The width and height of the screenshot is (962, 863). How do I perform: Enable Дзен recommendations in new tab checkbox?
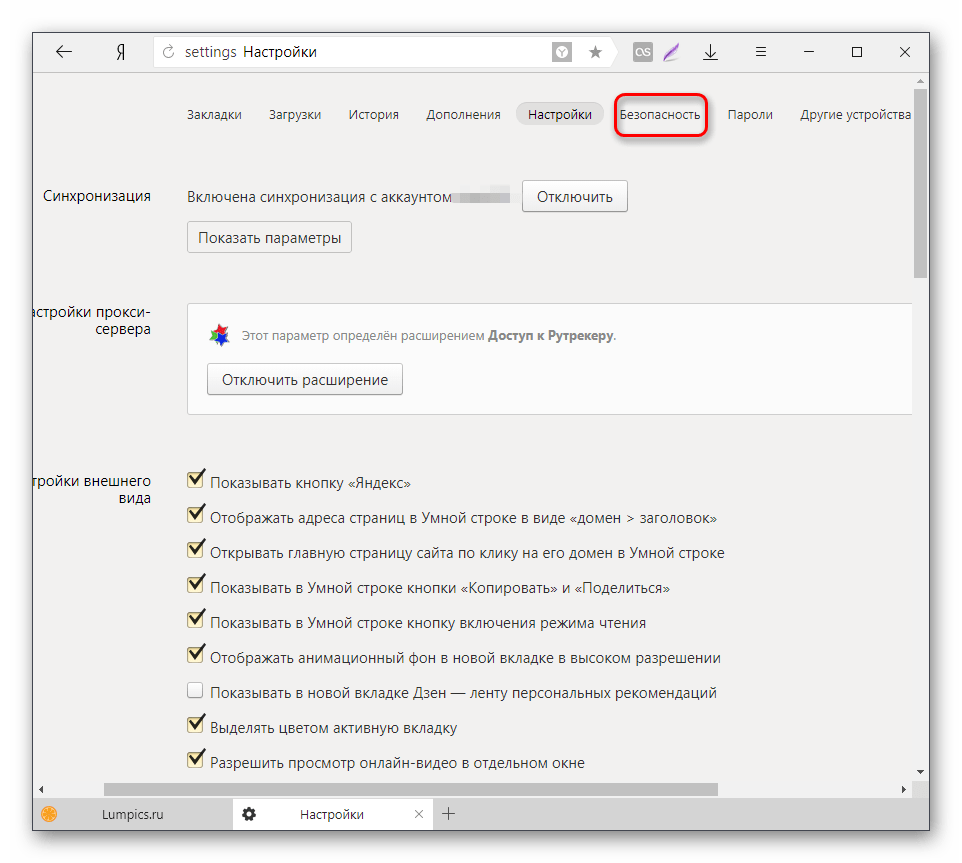pyautogui.click(x=196, y=691)
